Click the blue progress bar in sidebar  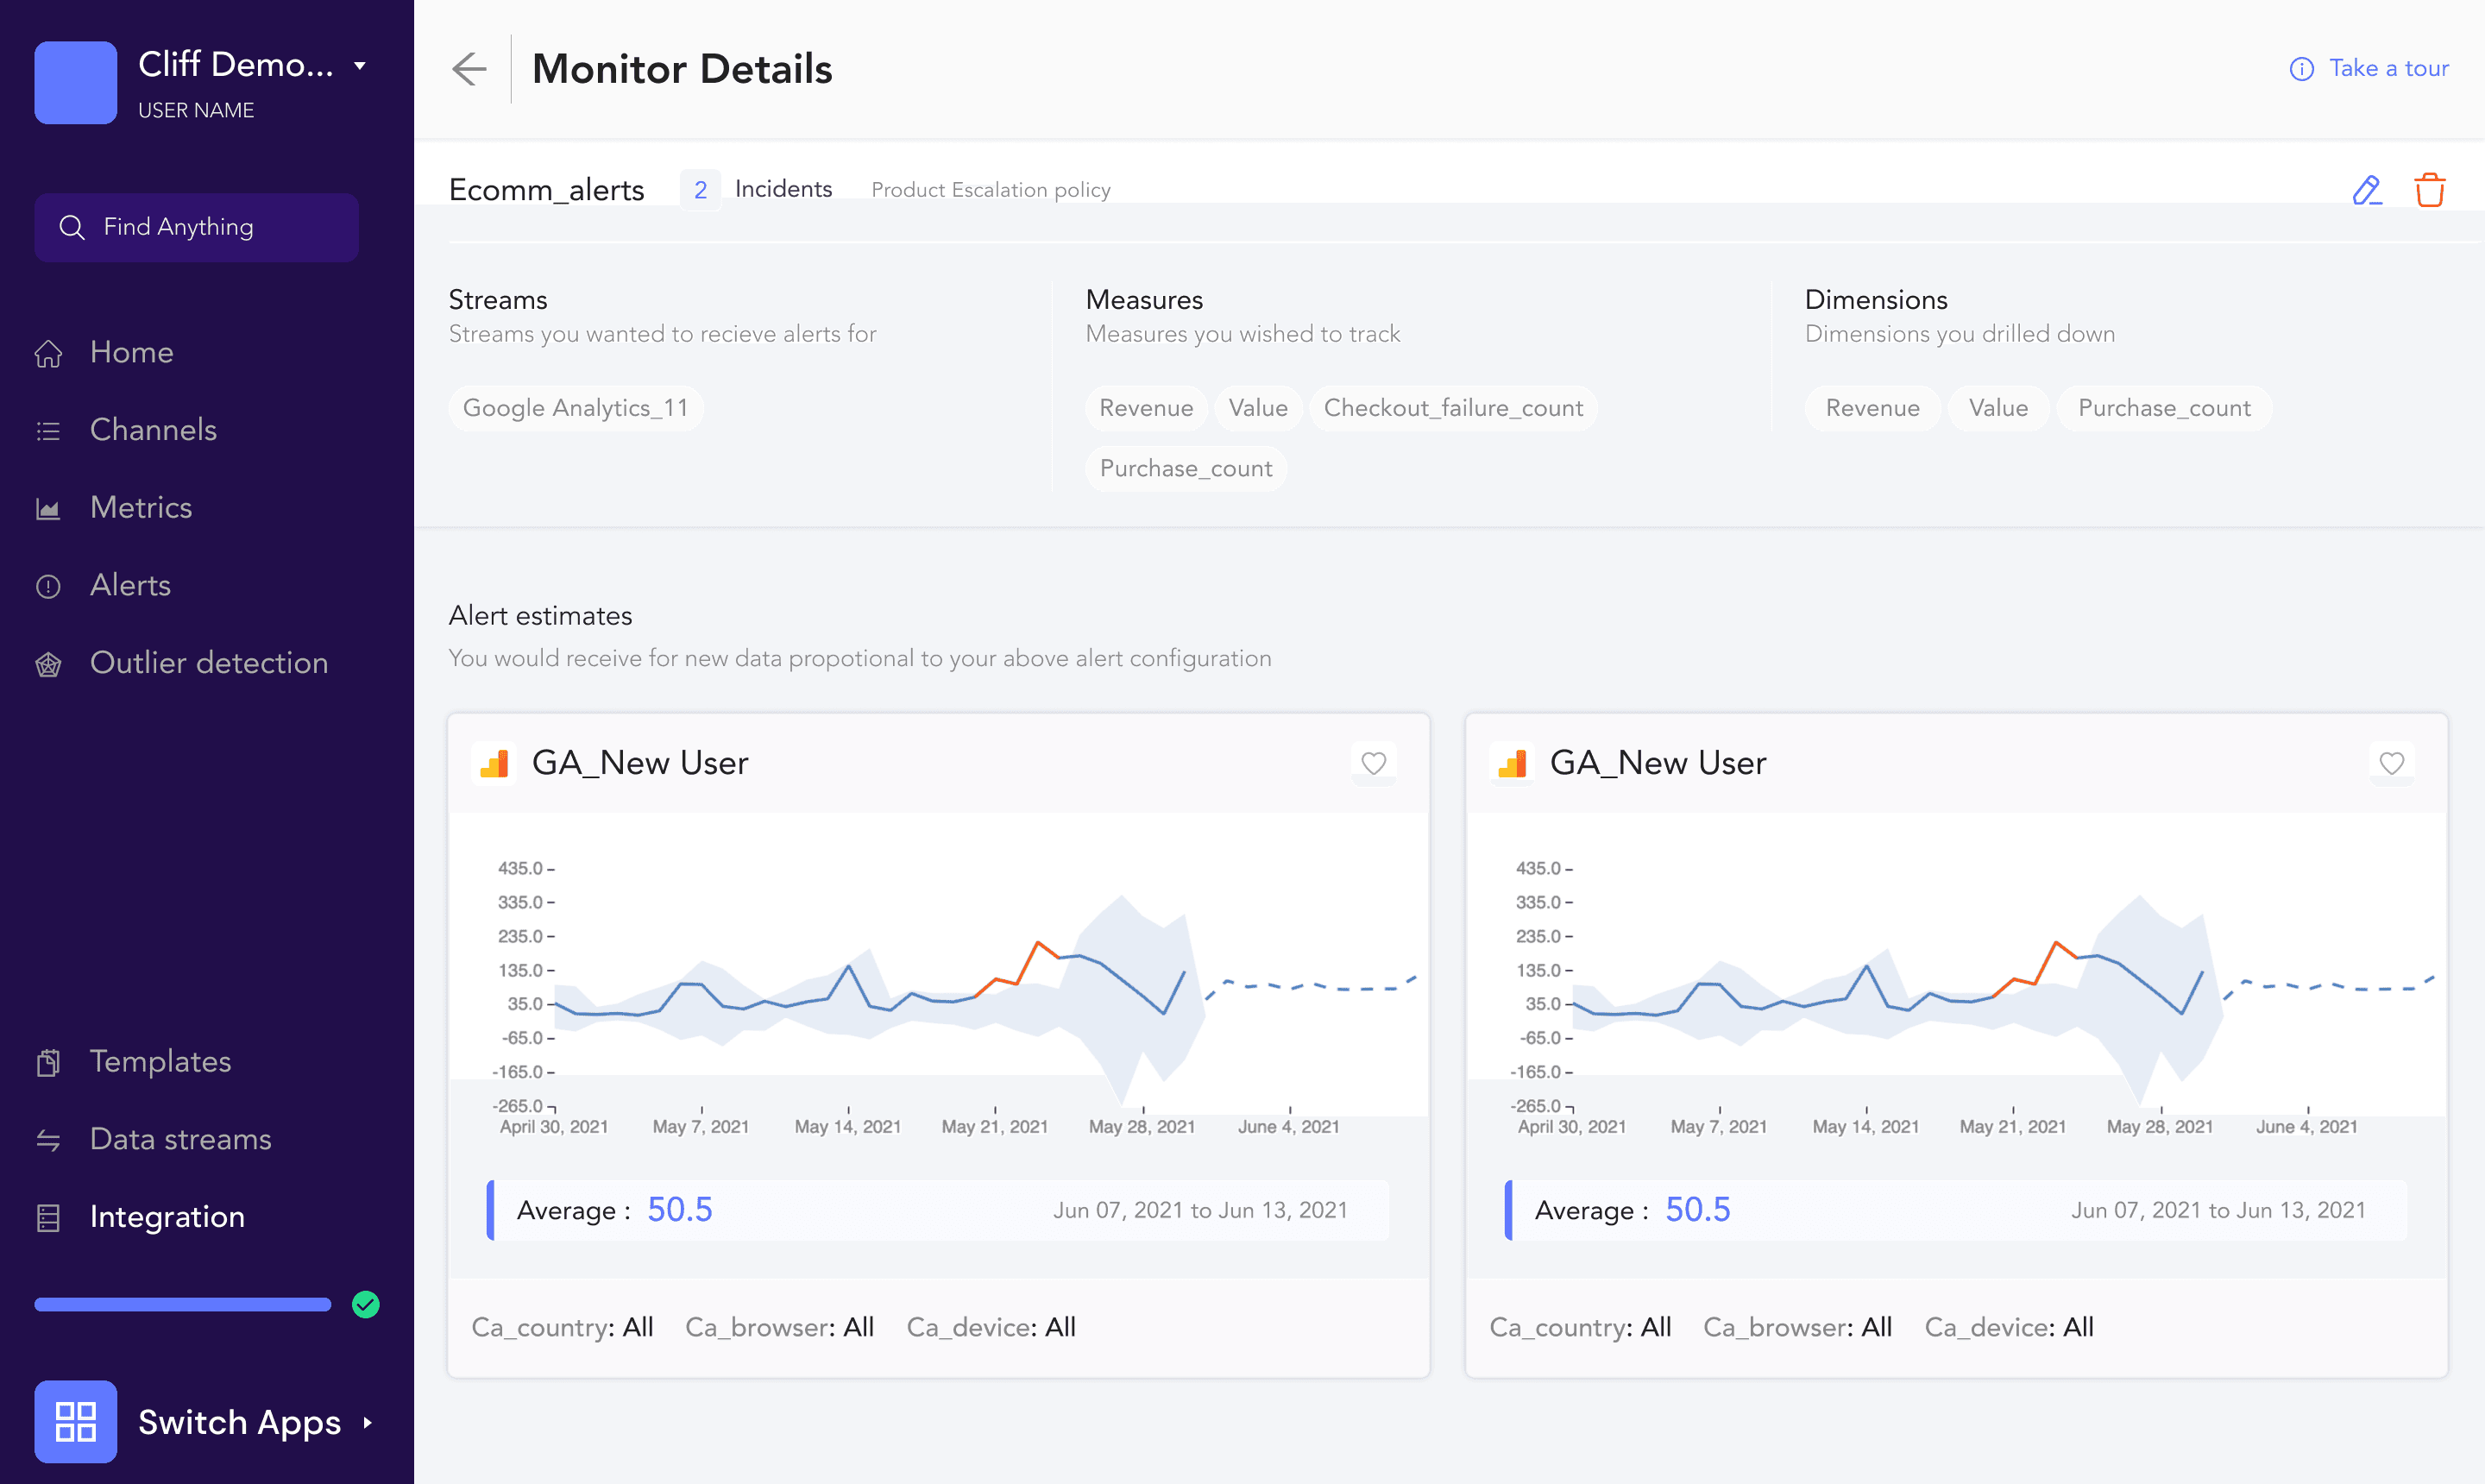[x=183, y=1304]
